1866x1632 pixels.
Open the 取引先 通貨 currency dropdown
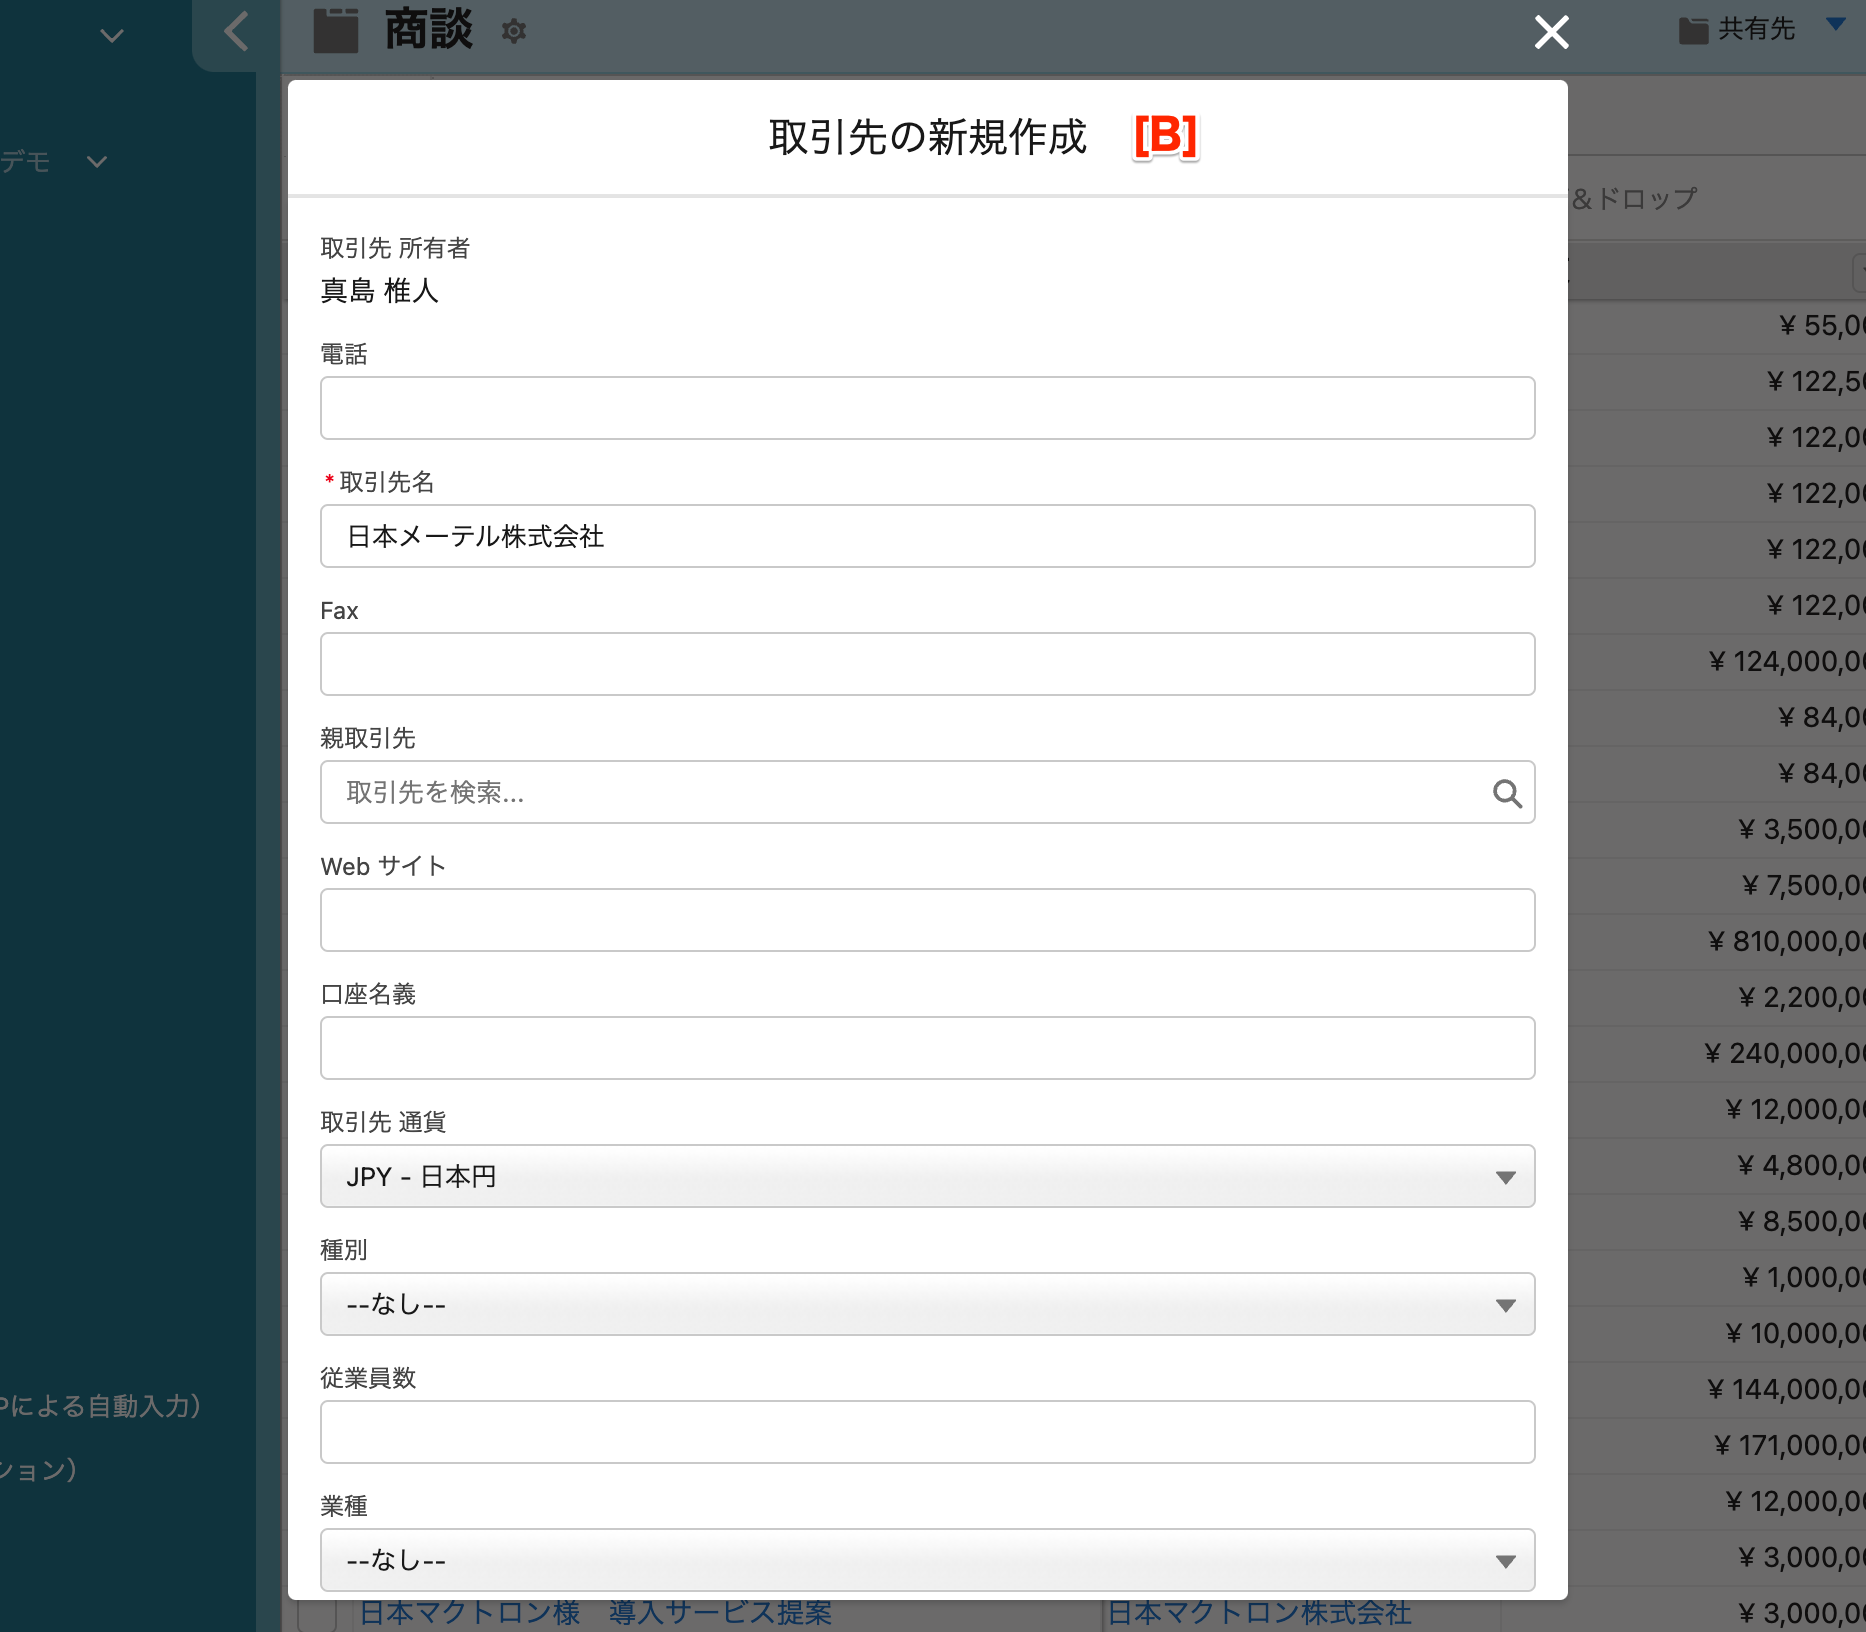pyautogui.click(x=927, y=1177)
